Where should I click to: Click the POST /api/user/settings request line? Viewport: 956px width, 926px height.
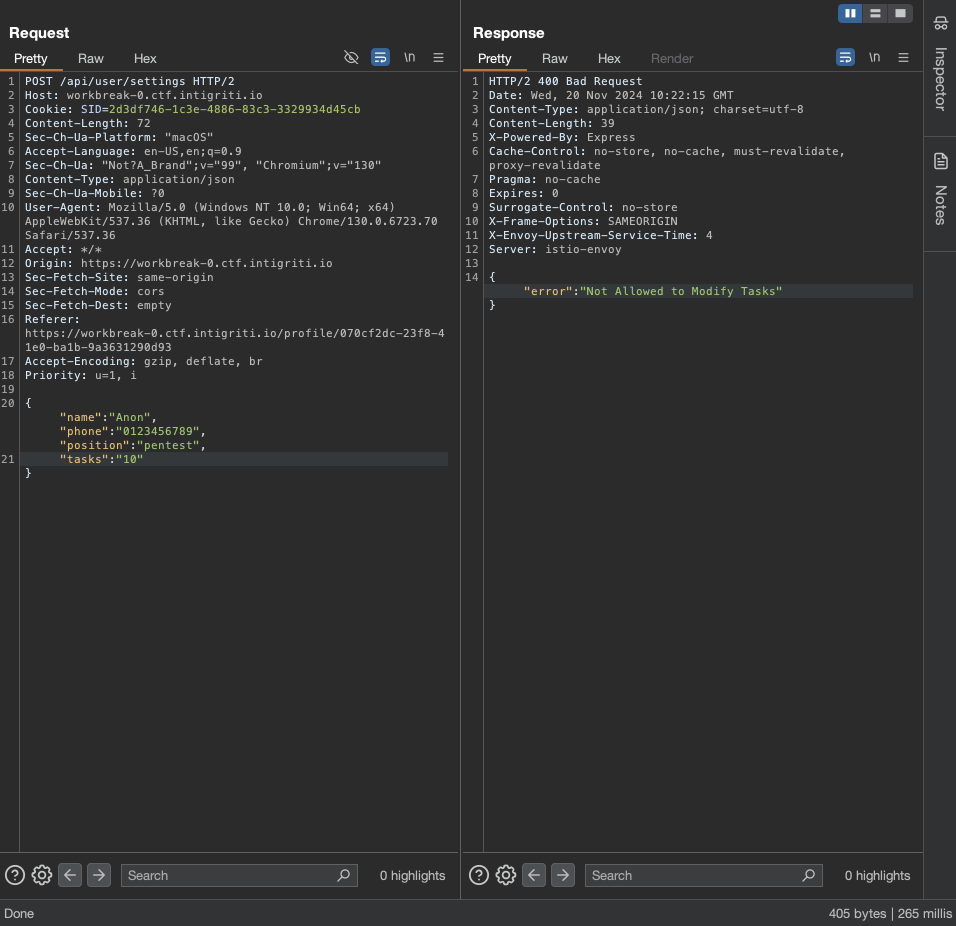(x=130, y=81)
